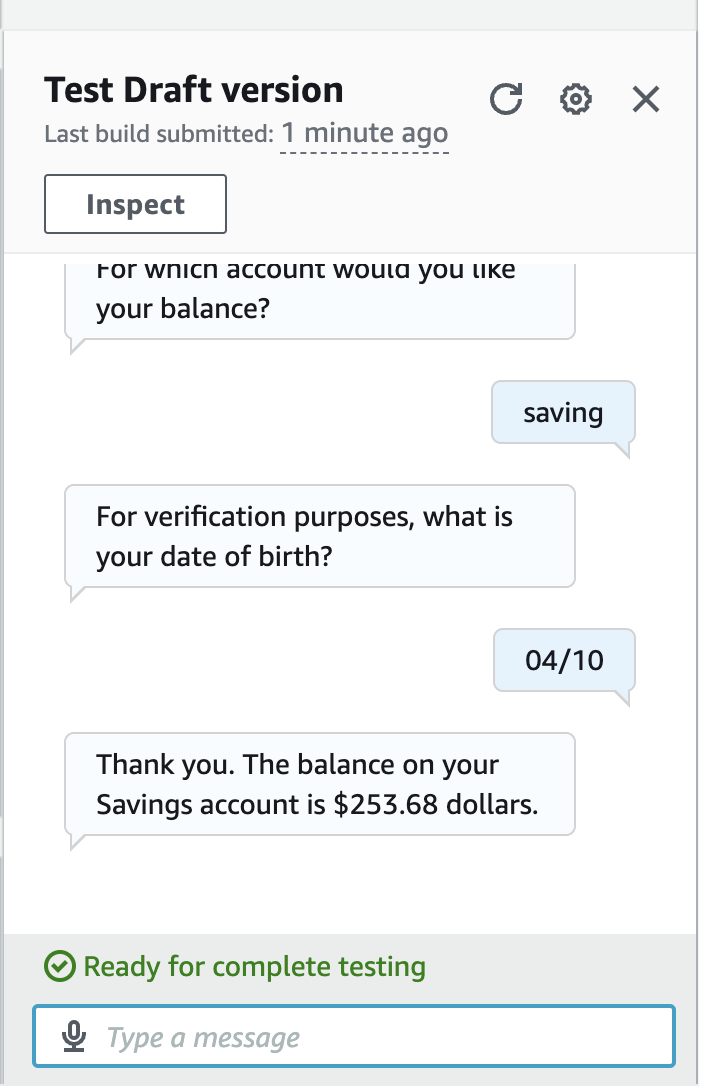Viewport: 706px width, 1092px height.
Task: Close the Test Draft version panel
Action: [x=646, y=99]
